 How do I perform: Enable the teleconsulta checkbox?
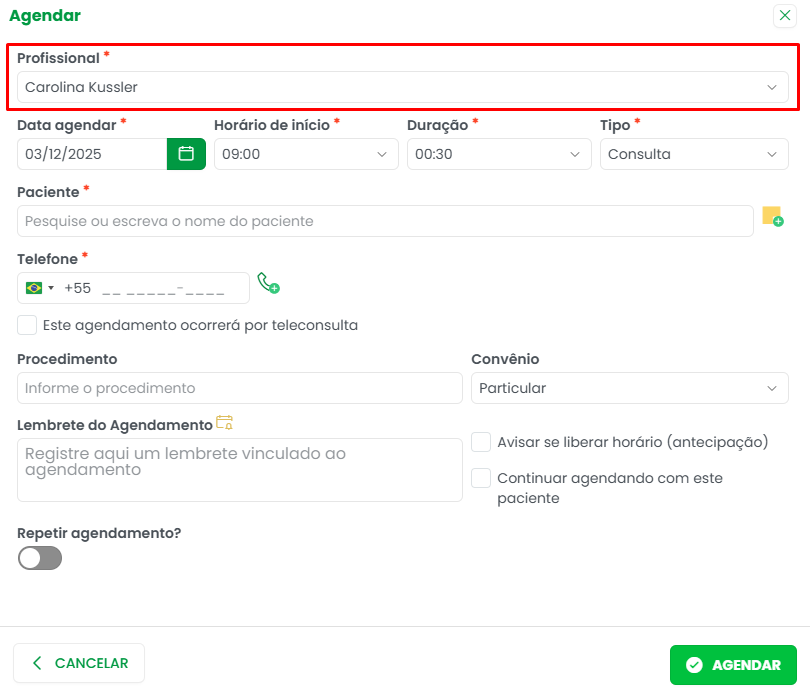(27, 325)
